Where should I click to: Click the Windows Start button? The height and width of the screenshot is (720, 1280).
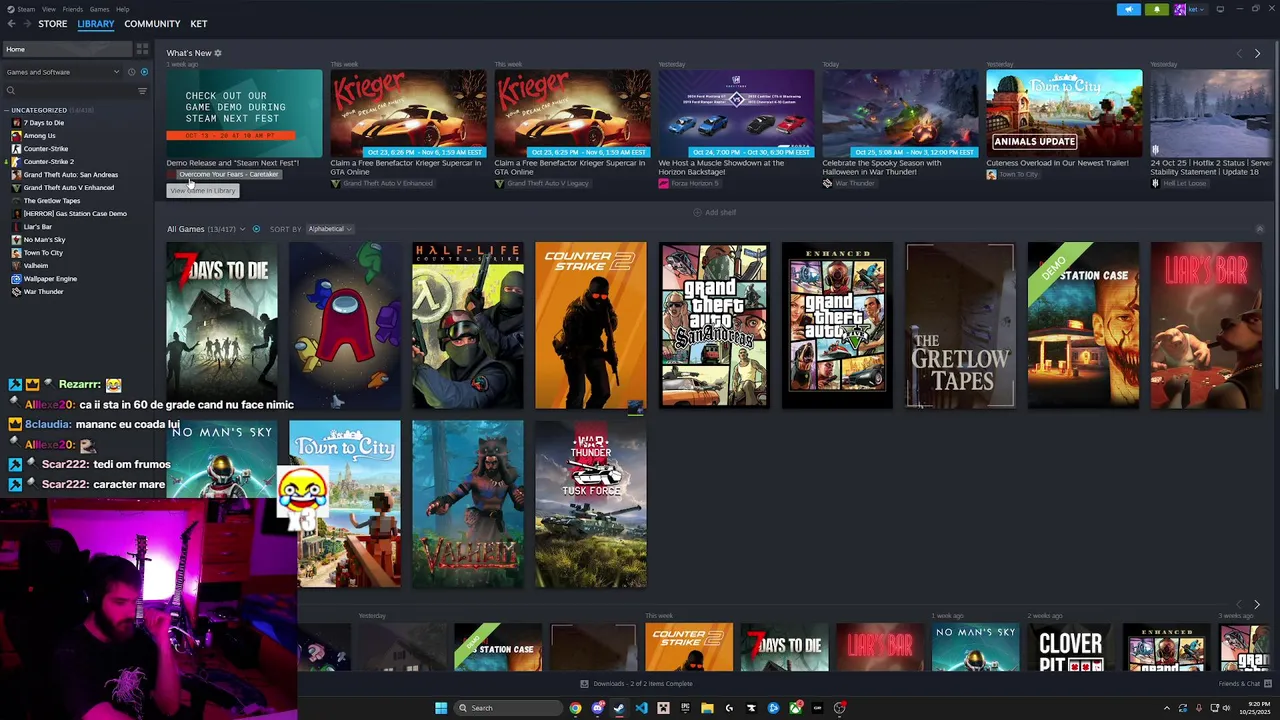441,708
